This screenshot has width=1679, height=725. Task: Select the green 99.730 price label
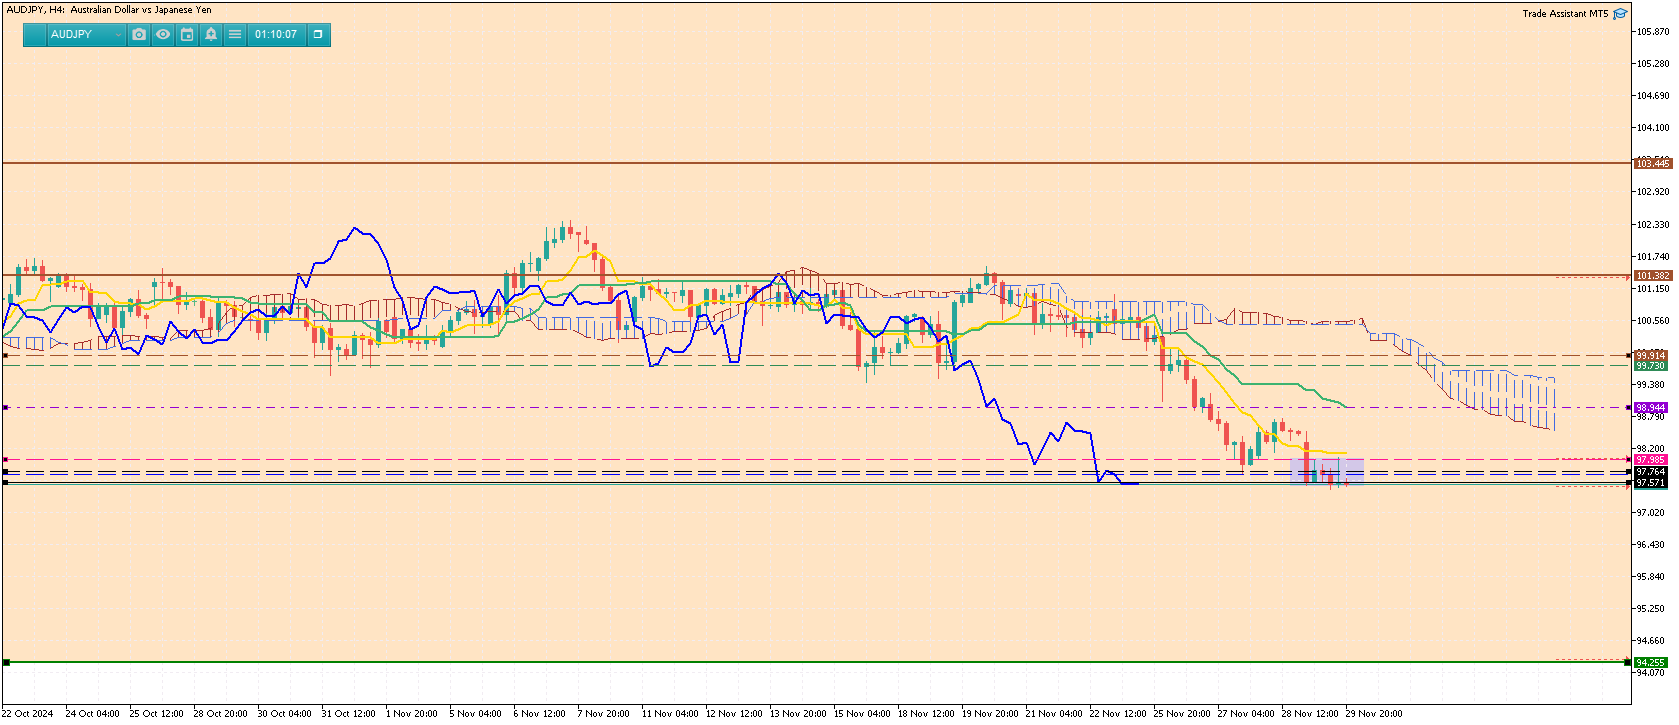(x=1651, y=366)
